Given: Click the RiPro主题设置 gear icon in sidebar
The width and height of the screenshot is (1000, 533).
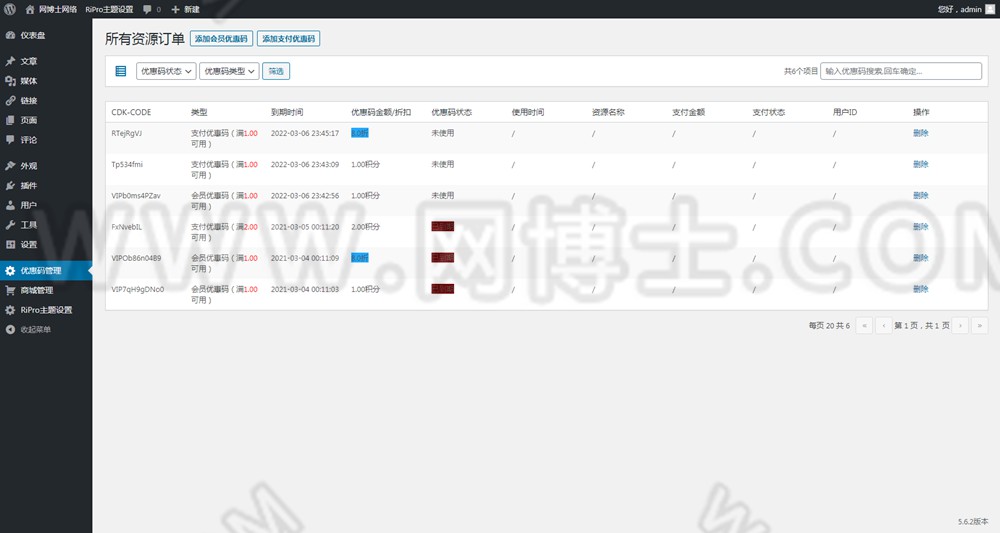Looking at the screenshot, I should [x=10, y=310].
